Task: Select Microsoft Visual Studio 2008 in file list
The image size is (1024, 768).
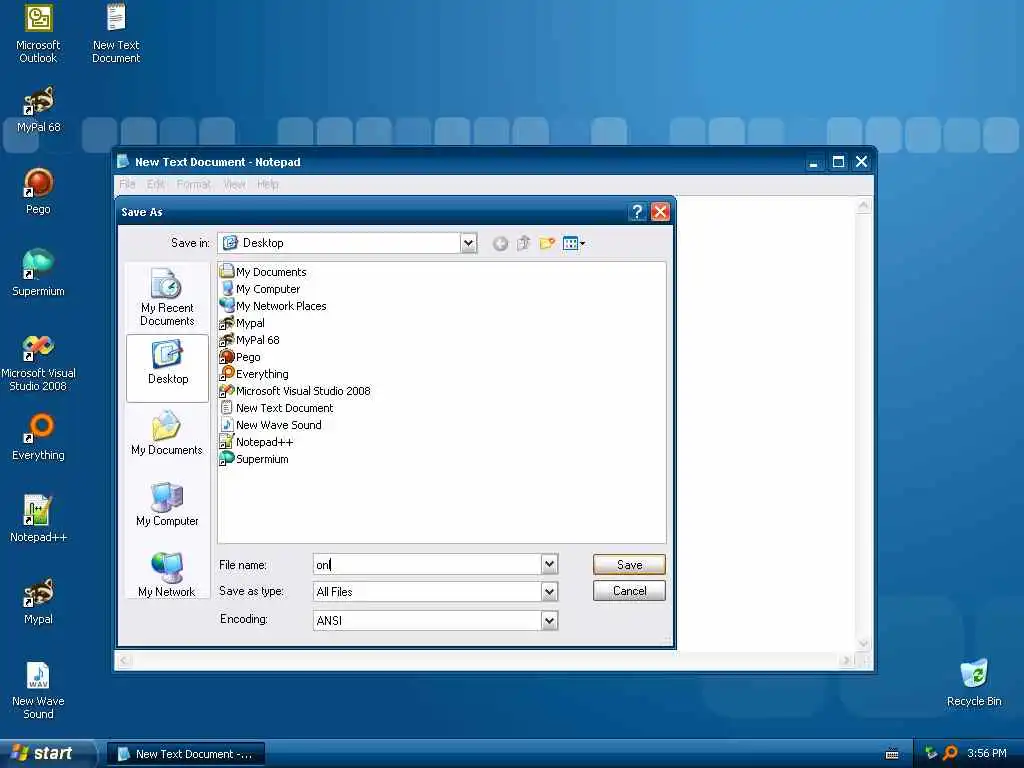Action: [x=295, y=391]
